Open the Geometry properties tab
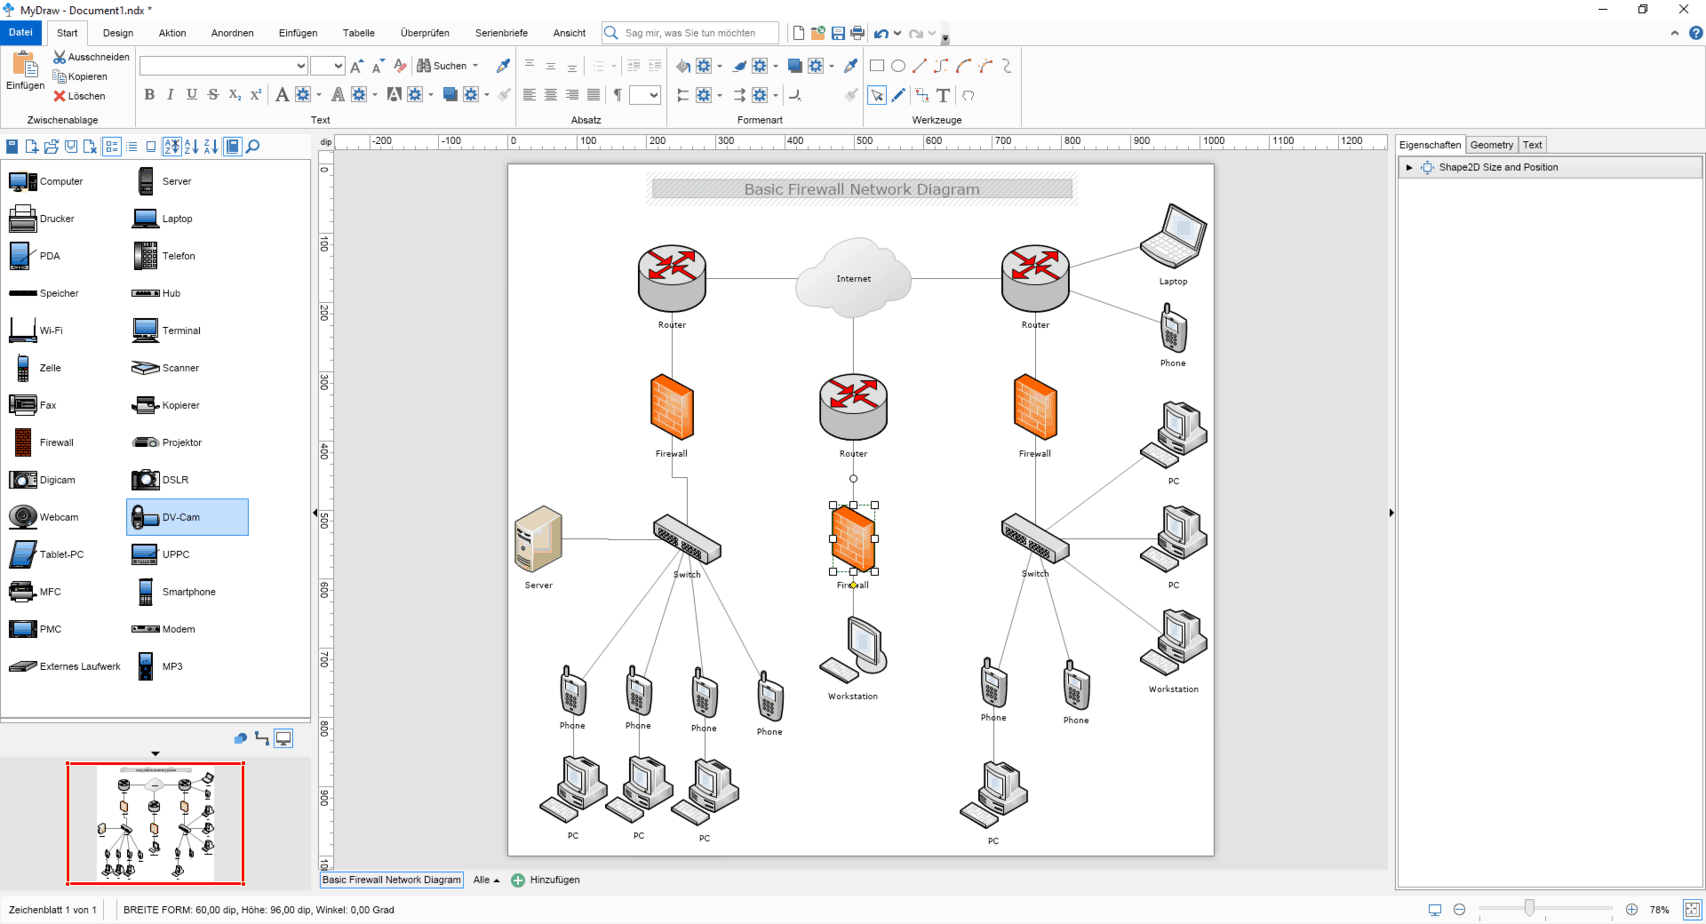Screen dimensions: 1706x924 [x=1491, y=144]
